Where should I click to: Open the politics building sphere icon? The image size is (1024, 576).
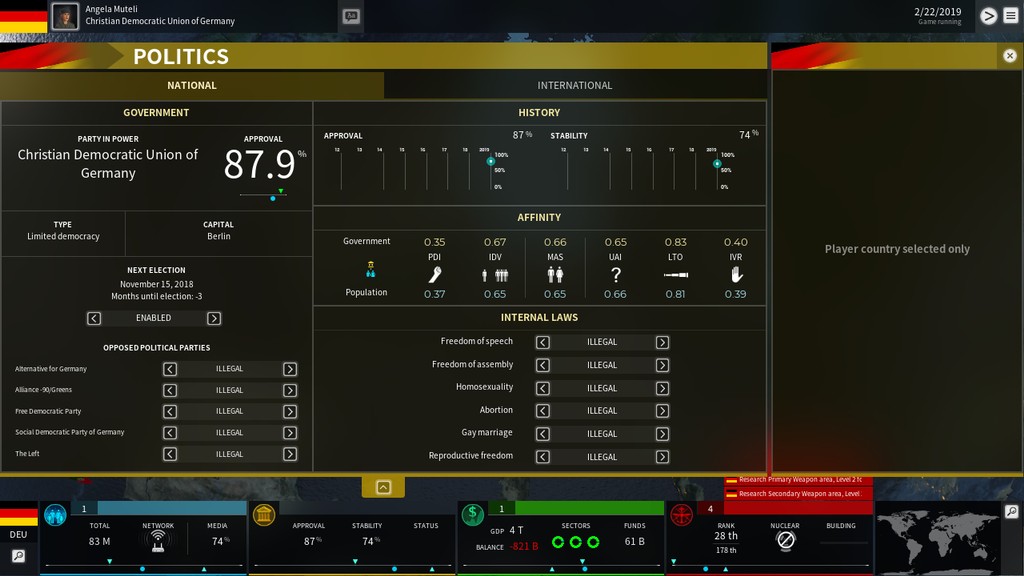(x=264, y=515)
